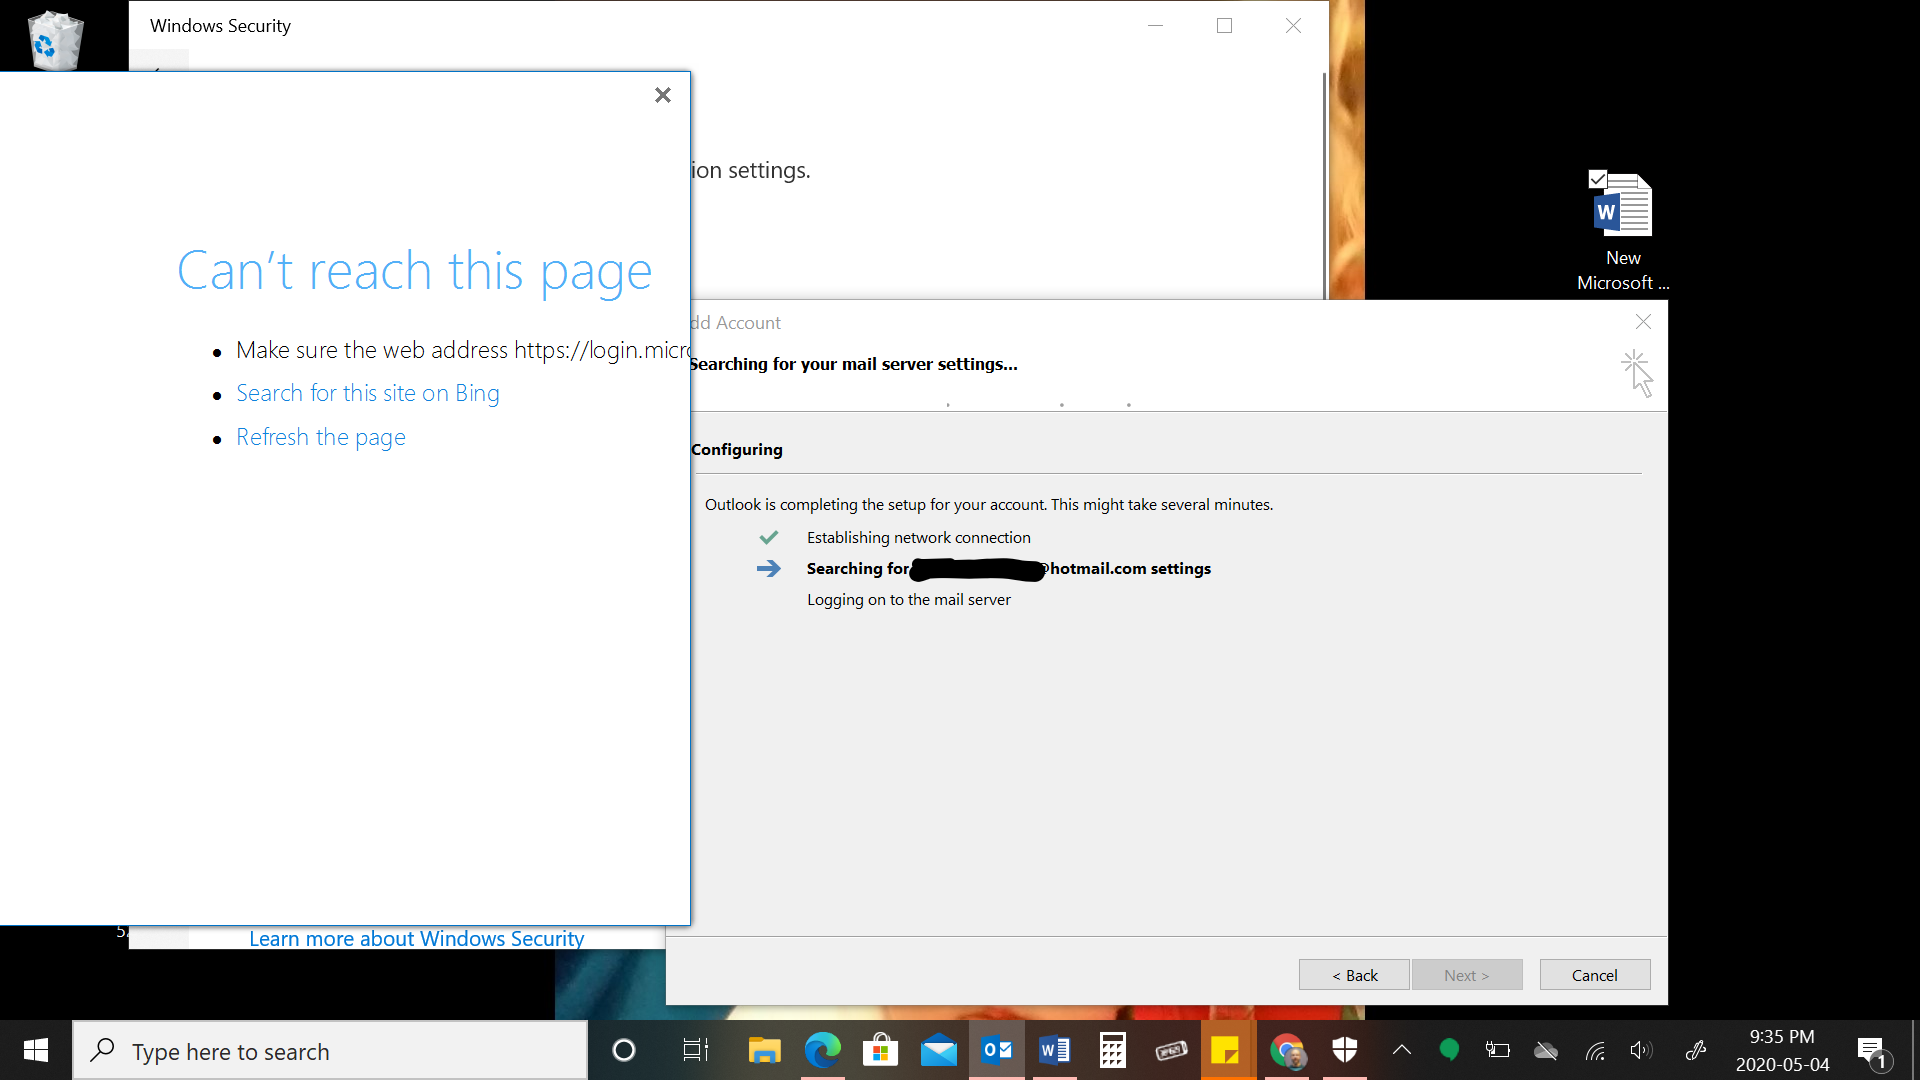
Task: Open OneDrive cloud icon in tray
Action: point(1546,1050)
